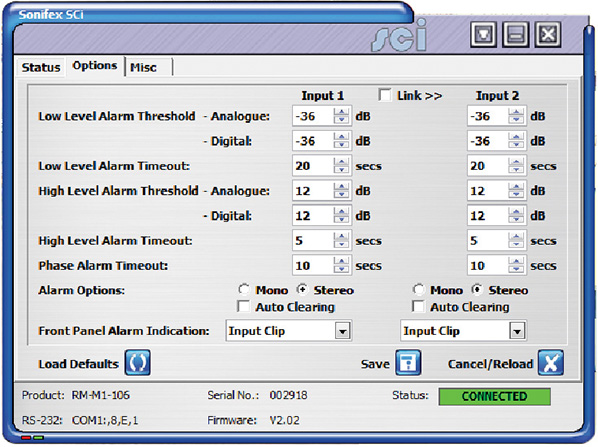This screenshot has height=447, width=598.
Task: Decrease Input 1 High Level Analogue threshold
Action: pyautogui.click(x=341, y=195)
